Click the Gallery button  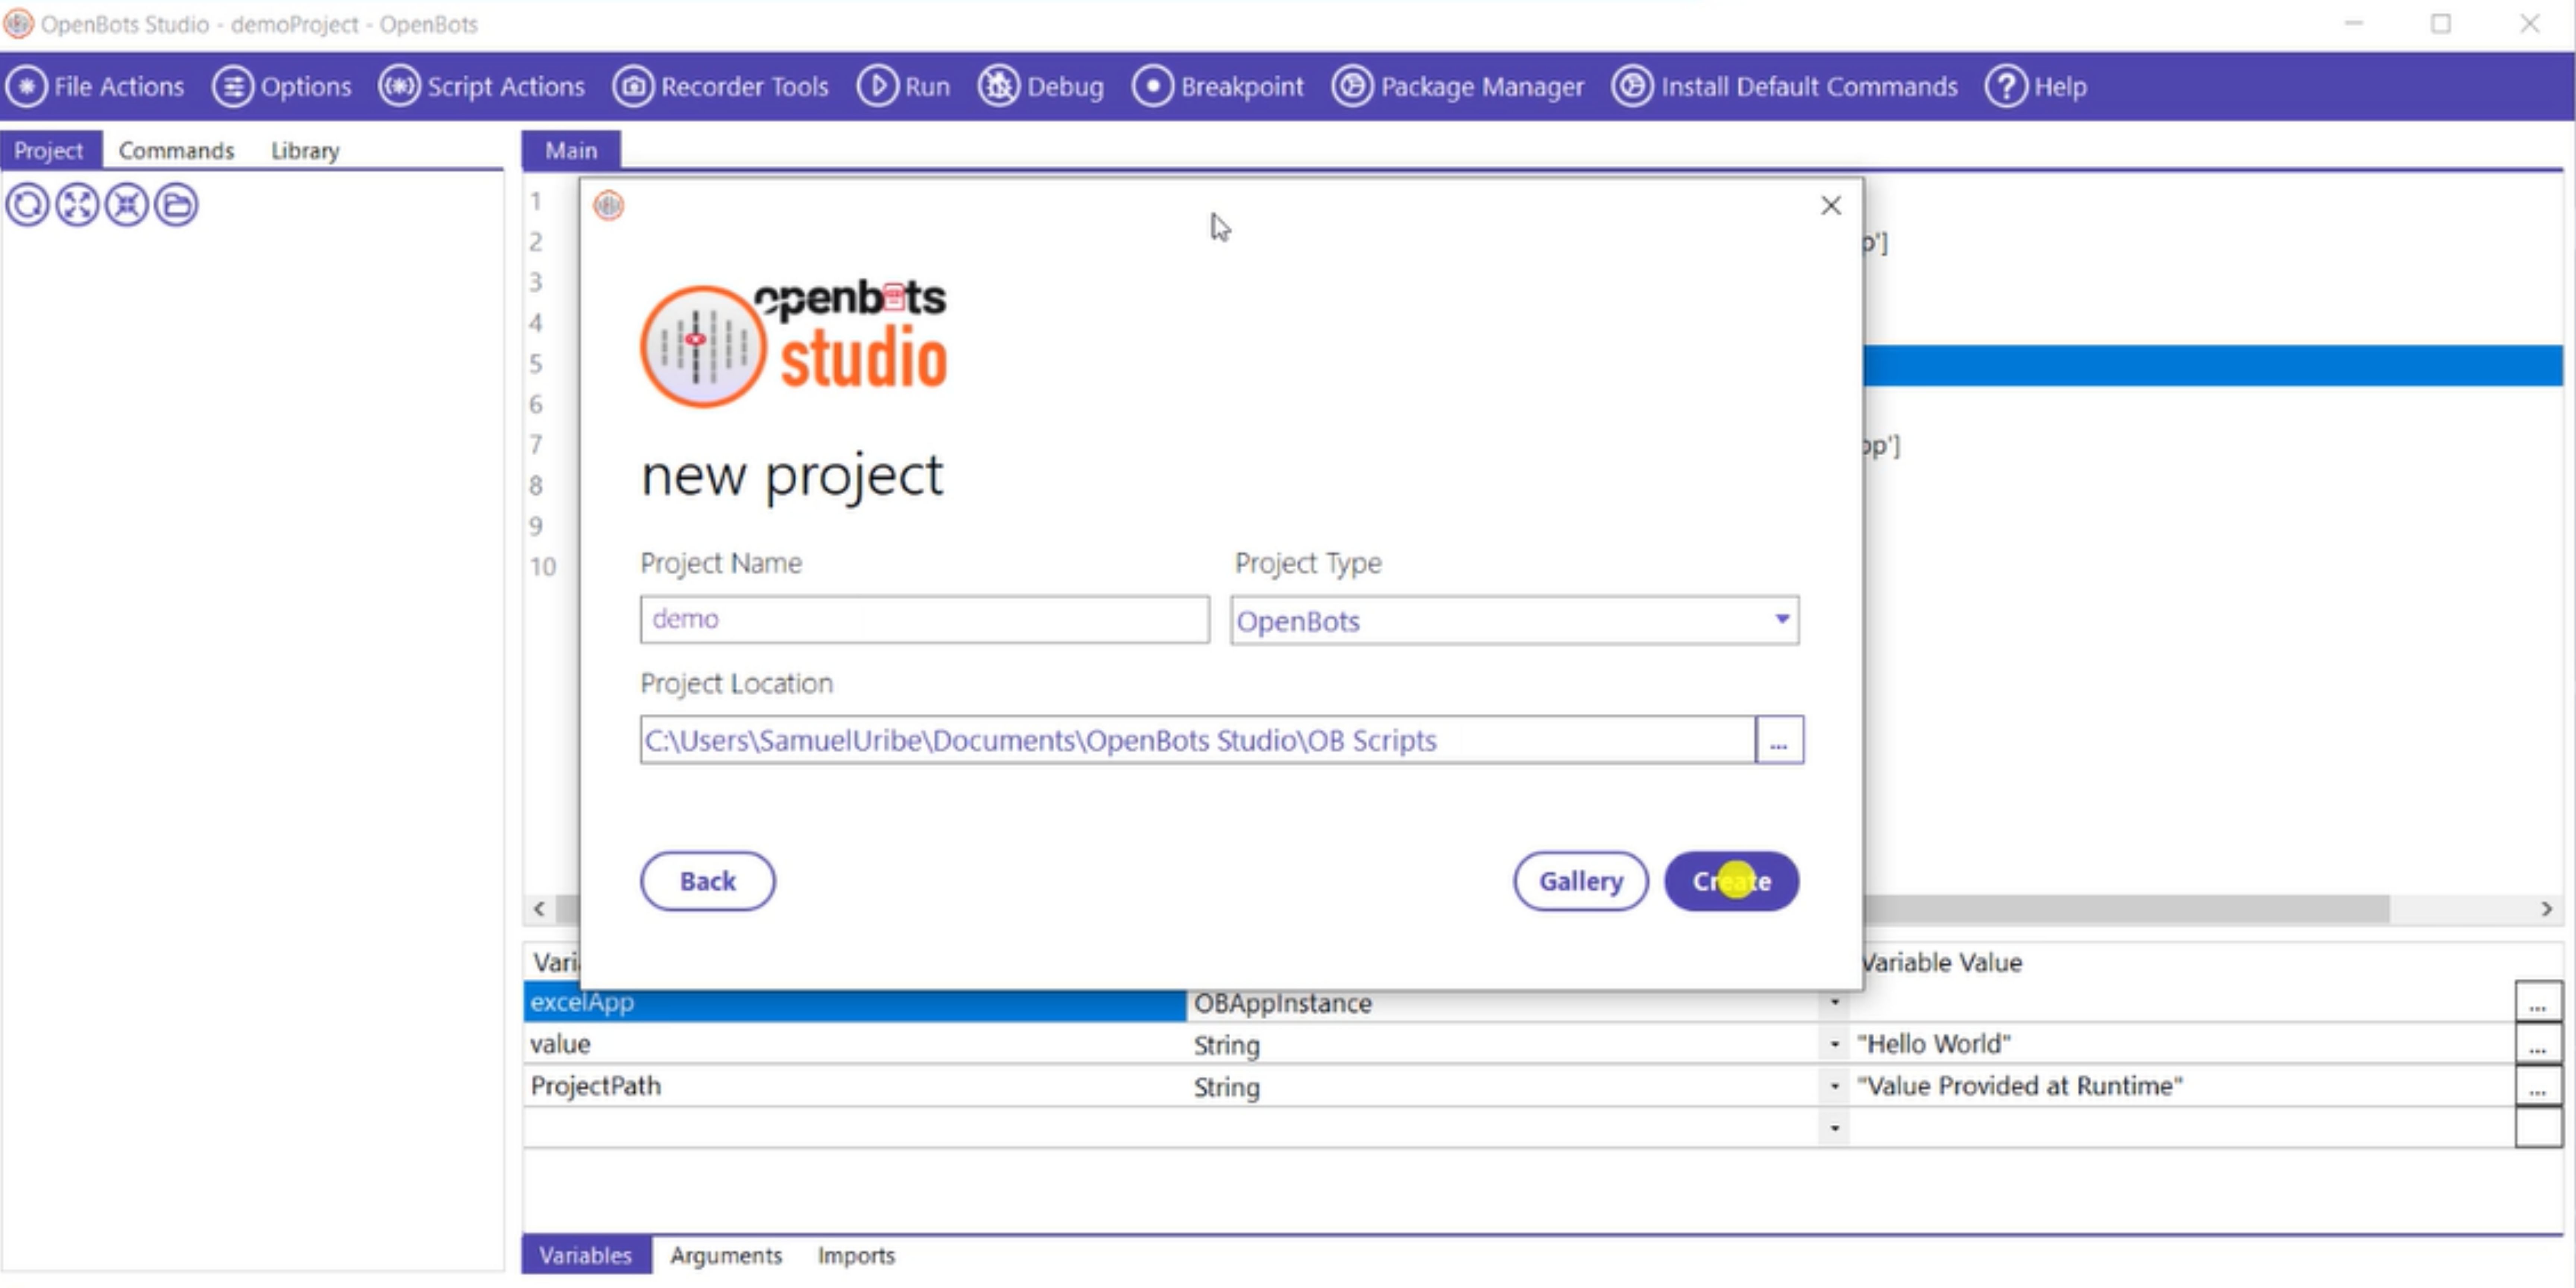1580,881
